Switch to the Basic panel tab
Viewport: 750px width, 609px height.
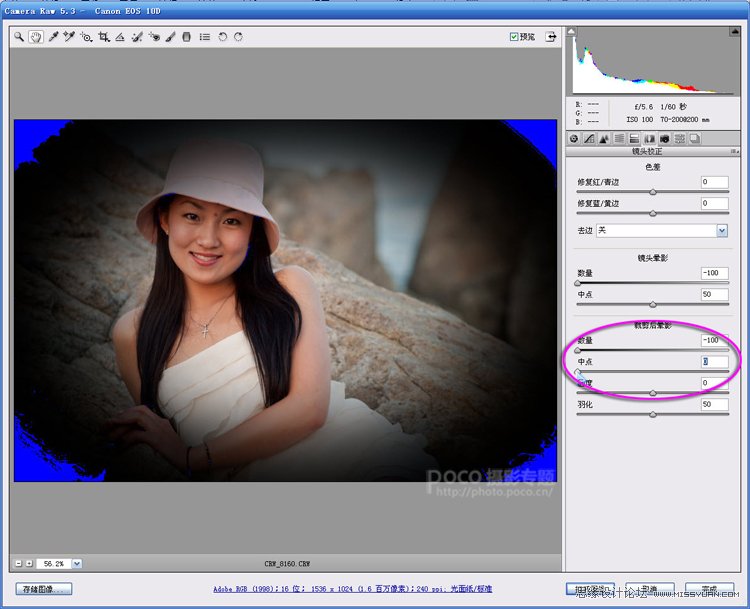[574, 139]
